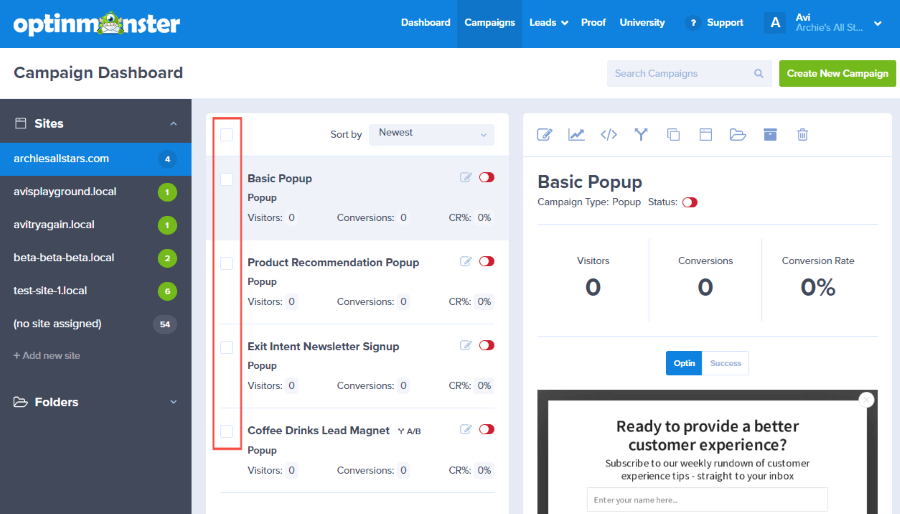Toggle Basic Popup status in list
This screenshot has width=900, height=514.
tap(487, 177)
